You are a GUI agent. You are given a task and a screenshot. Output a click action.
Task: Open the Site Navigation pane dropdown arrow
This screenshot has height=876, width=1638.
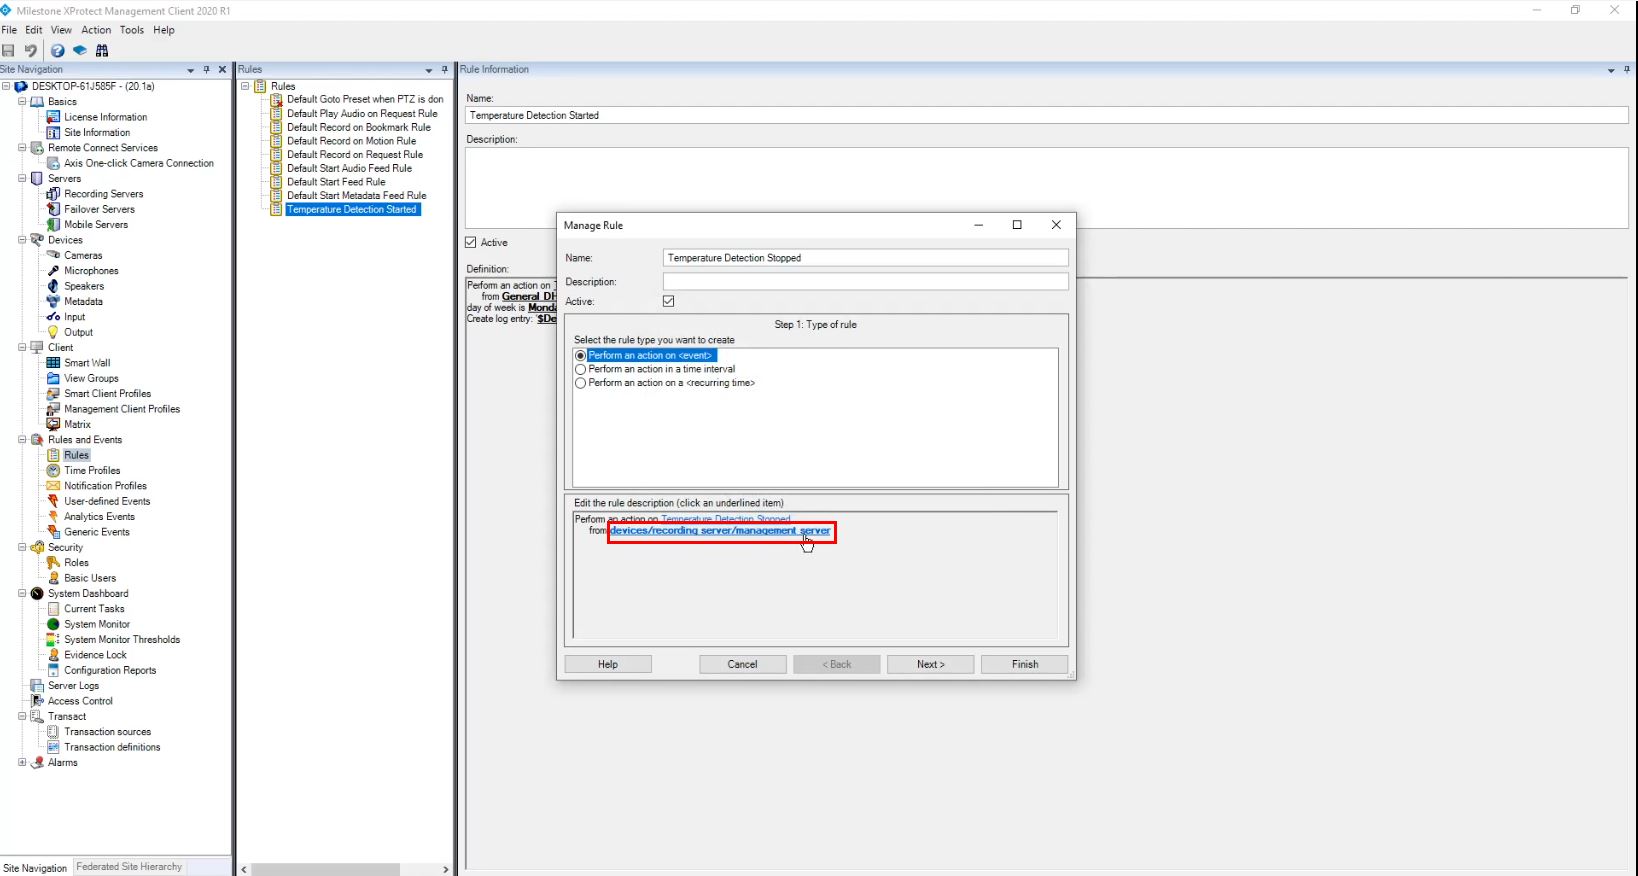point(190,70)
